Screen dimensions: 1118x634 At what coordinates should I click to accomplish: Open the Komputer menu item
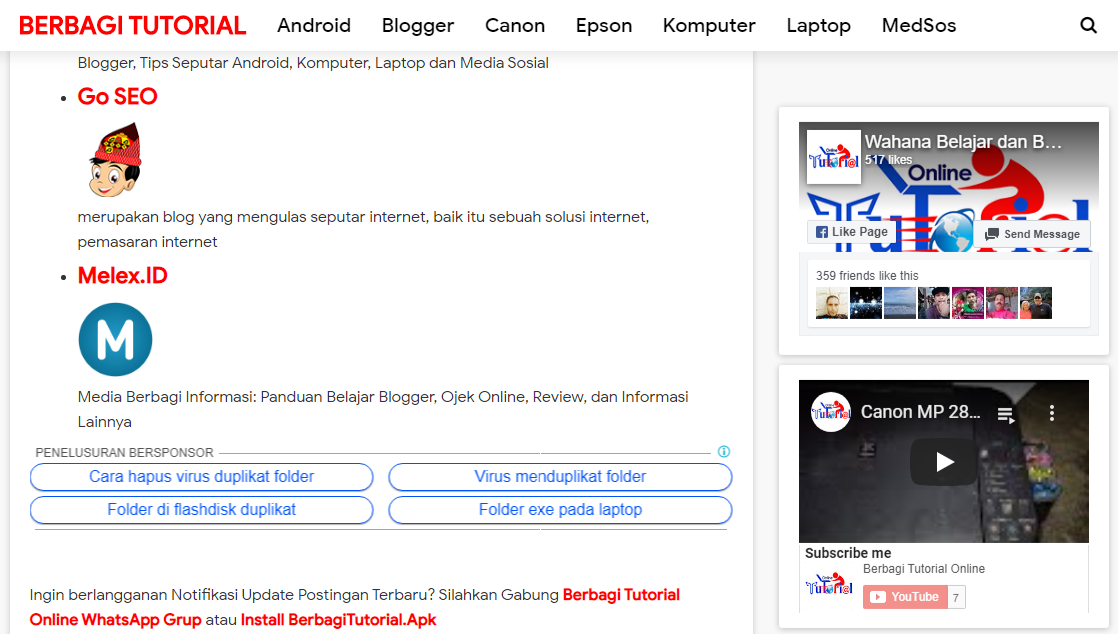709,26
